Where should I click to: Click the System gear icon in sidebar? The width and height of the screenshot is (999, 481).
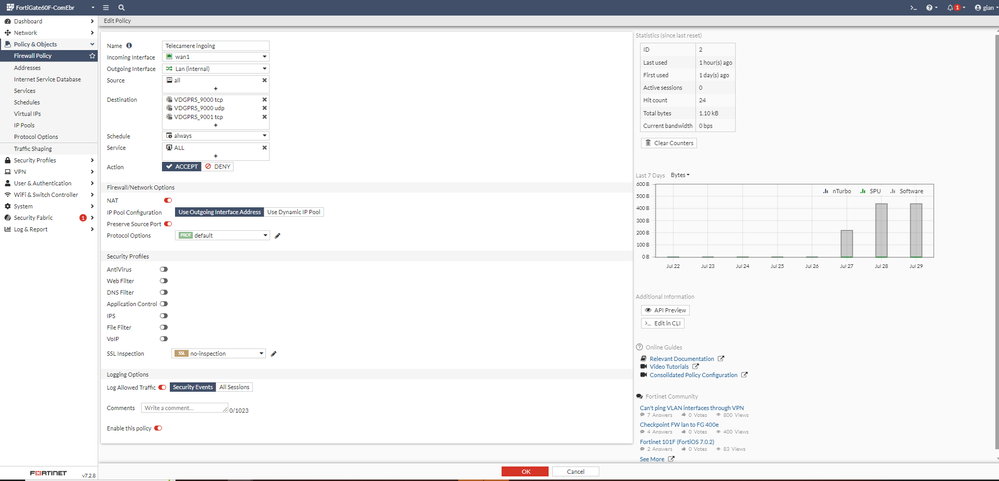coord(8,206)
